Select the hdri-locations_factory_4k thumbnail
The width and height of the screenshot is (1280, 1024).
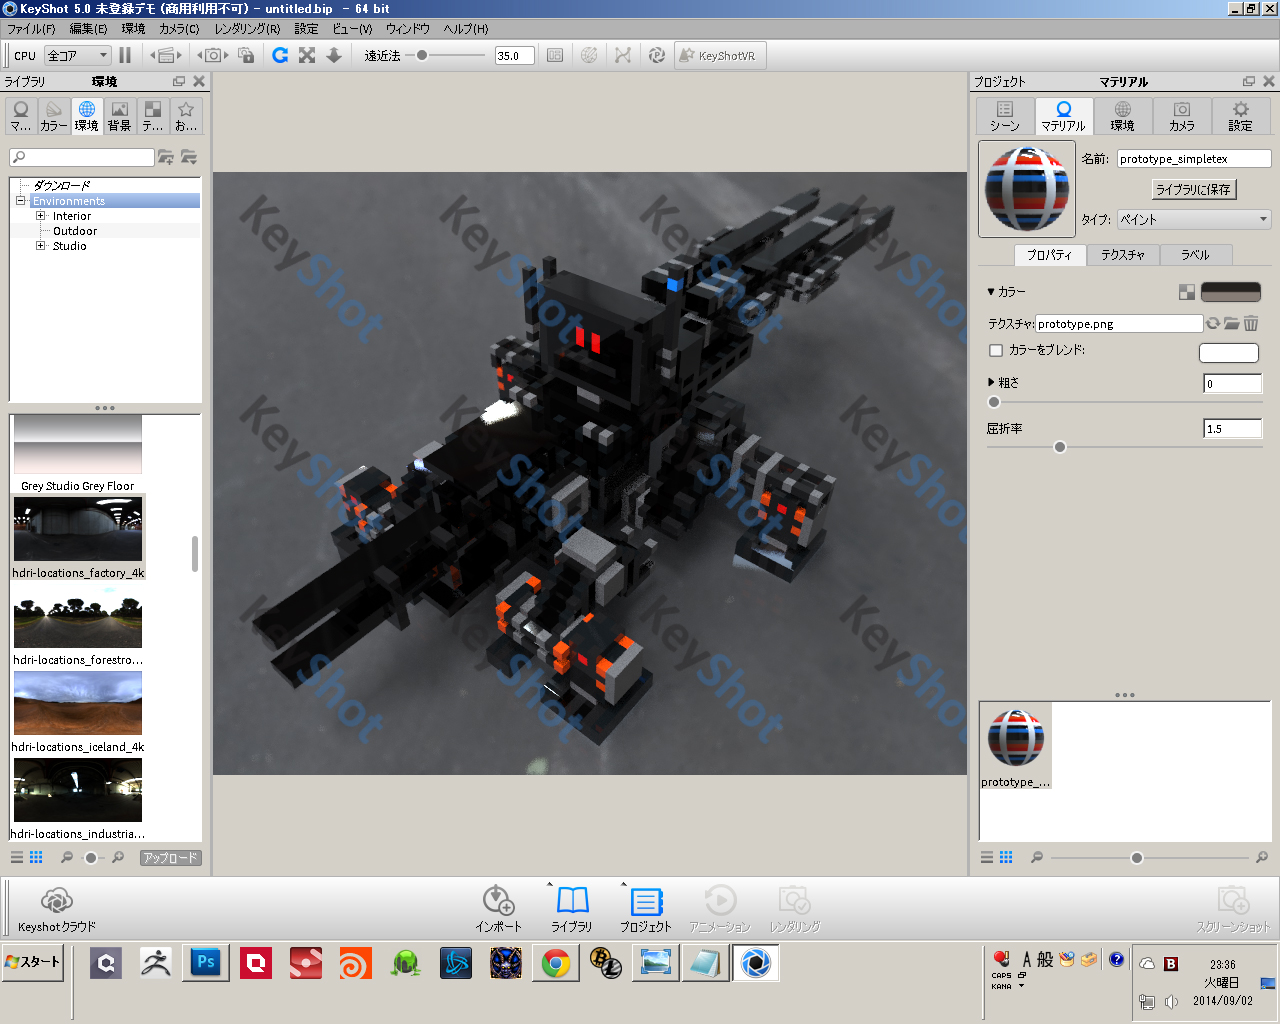coord(78,529)
